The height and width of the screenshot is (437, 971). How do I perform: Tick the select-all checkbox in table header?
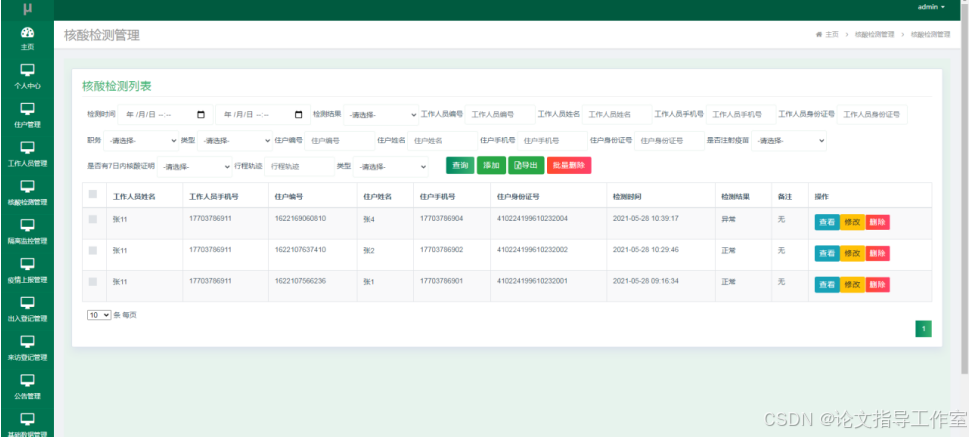click(93, 194)
